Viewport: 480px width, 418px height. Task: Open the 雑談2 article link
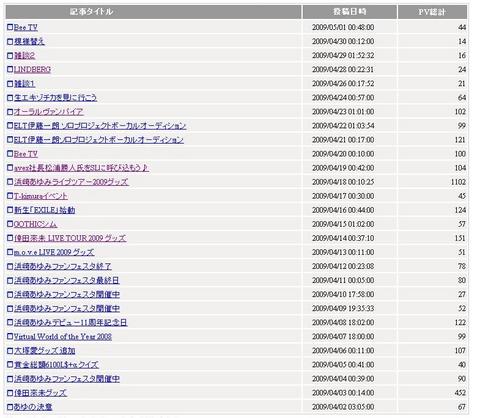pos(24,56)
